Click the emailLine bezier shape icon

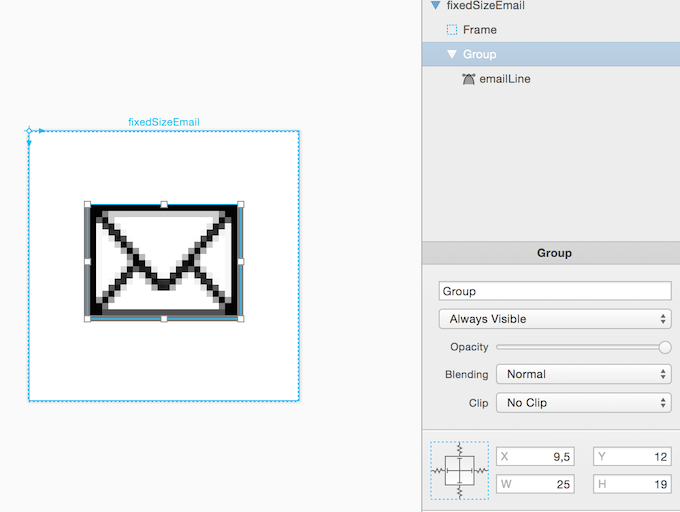click(x=468, y=79)
